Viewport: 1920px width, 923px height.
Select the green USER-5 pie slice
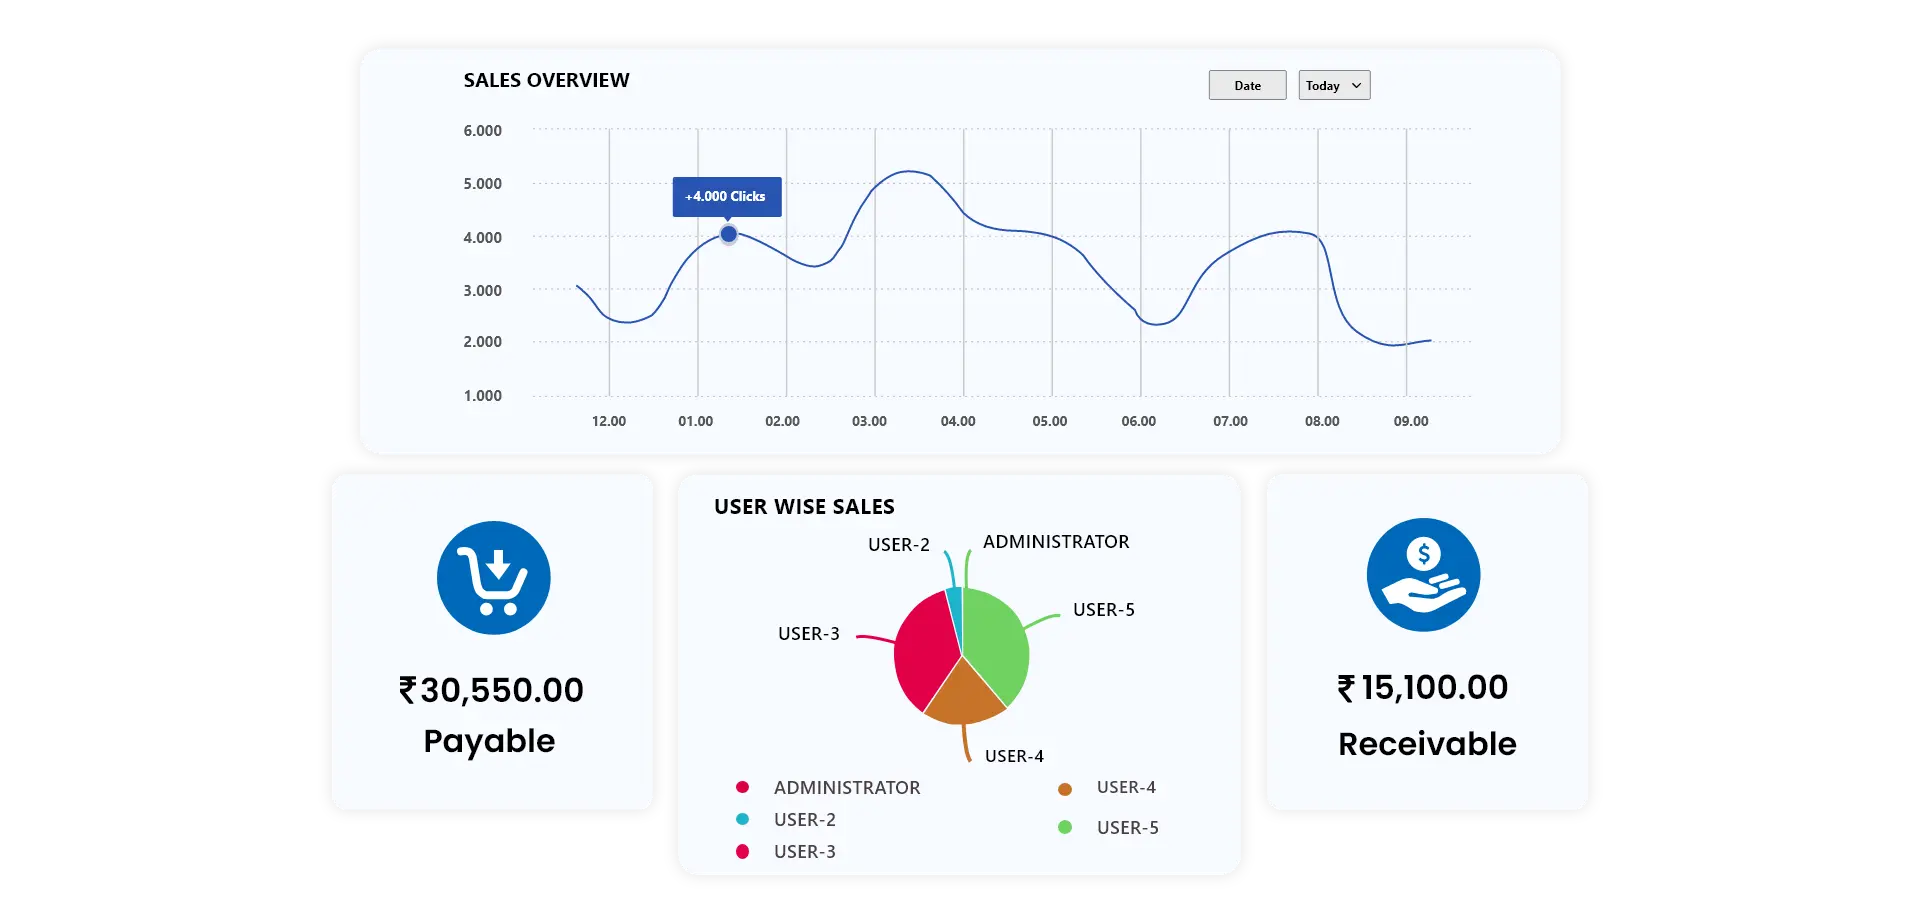tap(994, 642)
